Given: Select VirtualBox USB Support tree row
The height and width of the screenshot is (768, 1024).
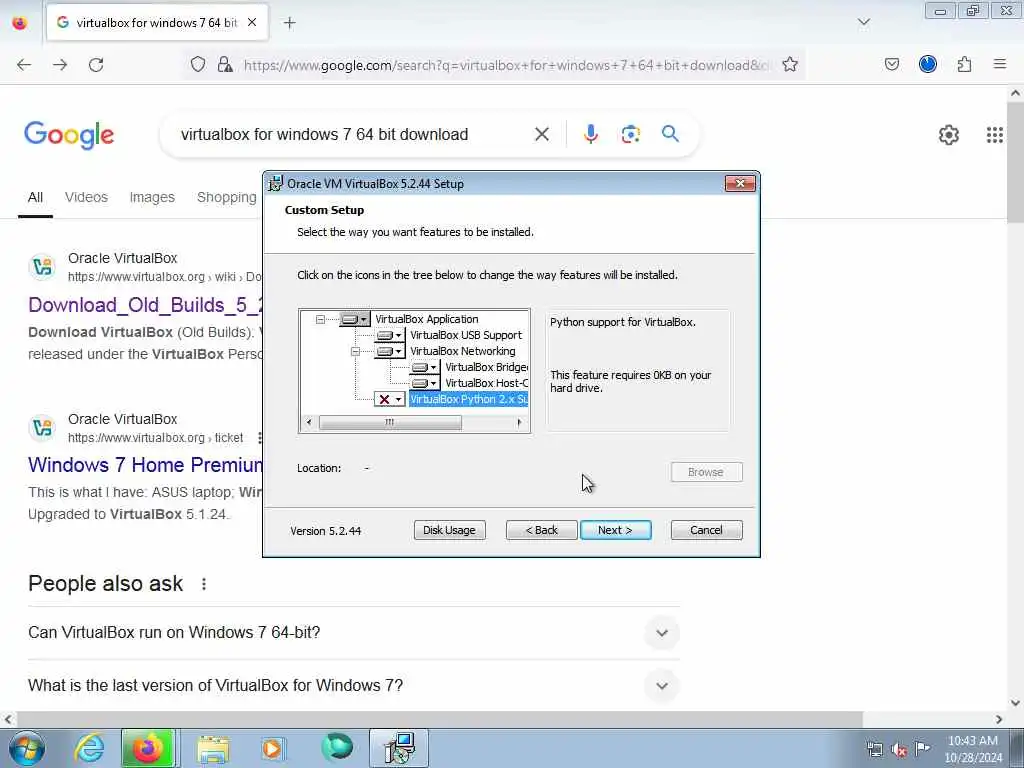Looking at the screenshot, I should point(466,335).
